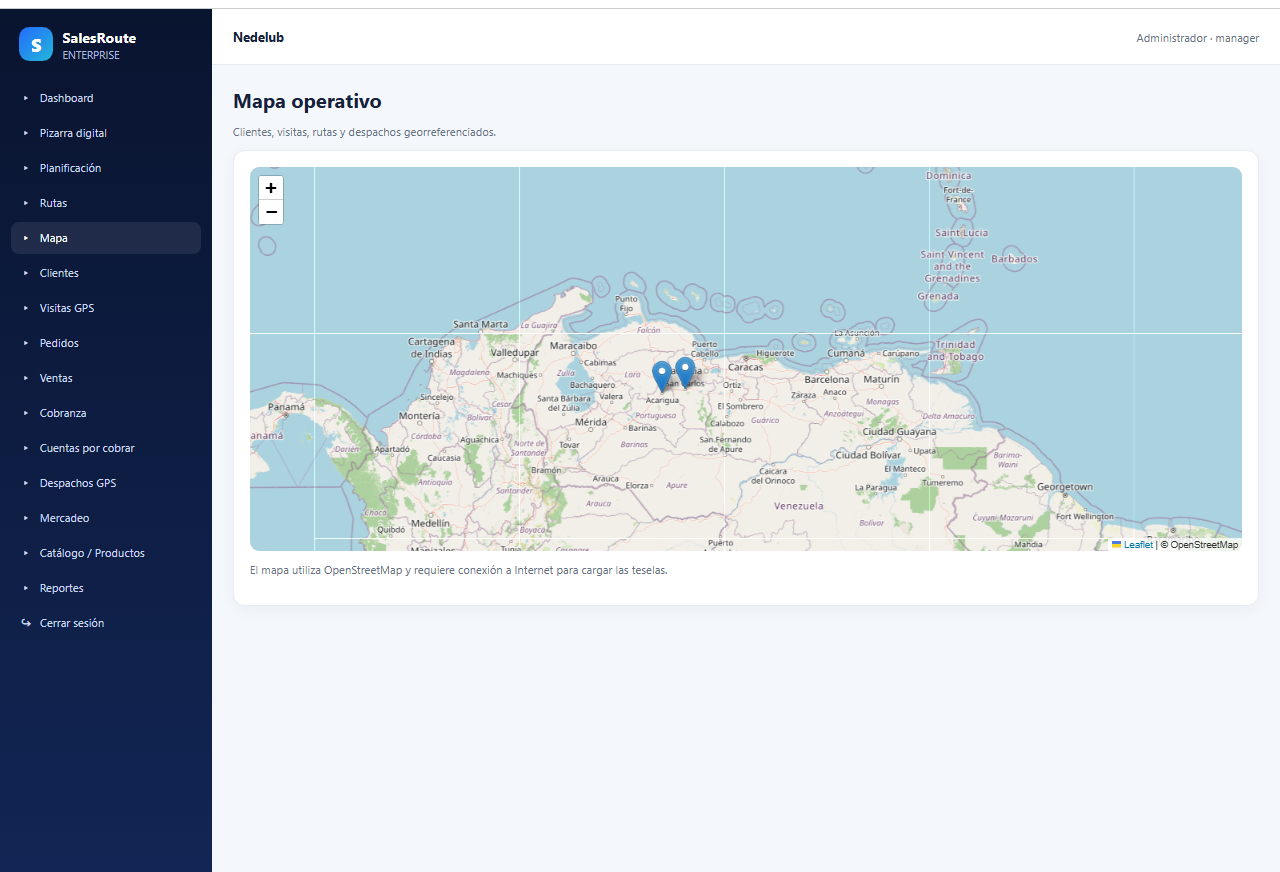Click the Barcelona city label

coord(827,380)
